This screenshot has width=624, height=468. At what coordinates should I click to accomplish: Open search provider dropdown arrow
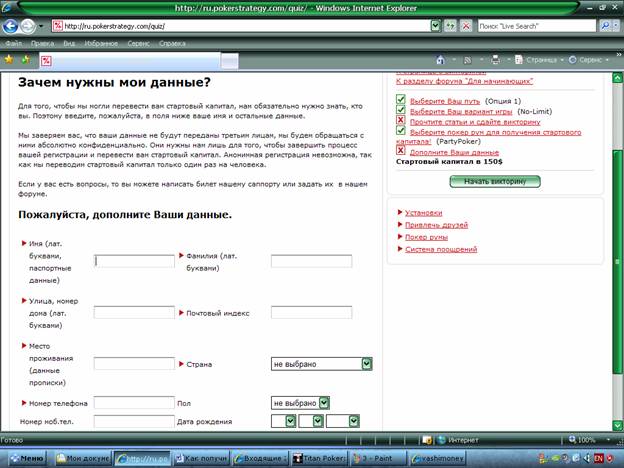pyautogui.click(x=616, y=26)
